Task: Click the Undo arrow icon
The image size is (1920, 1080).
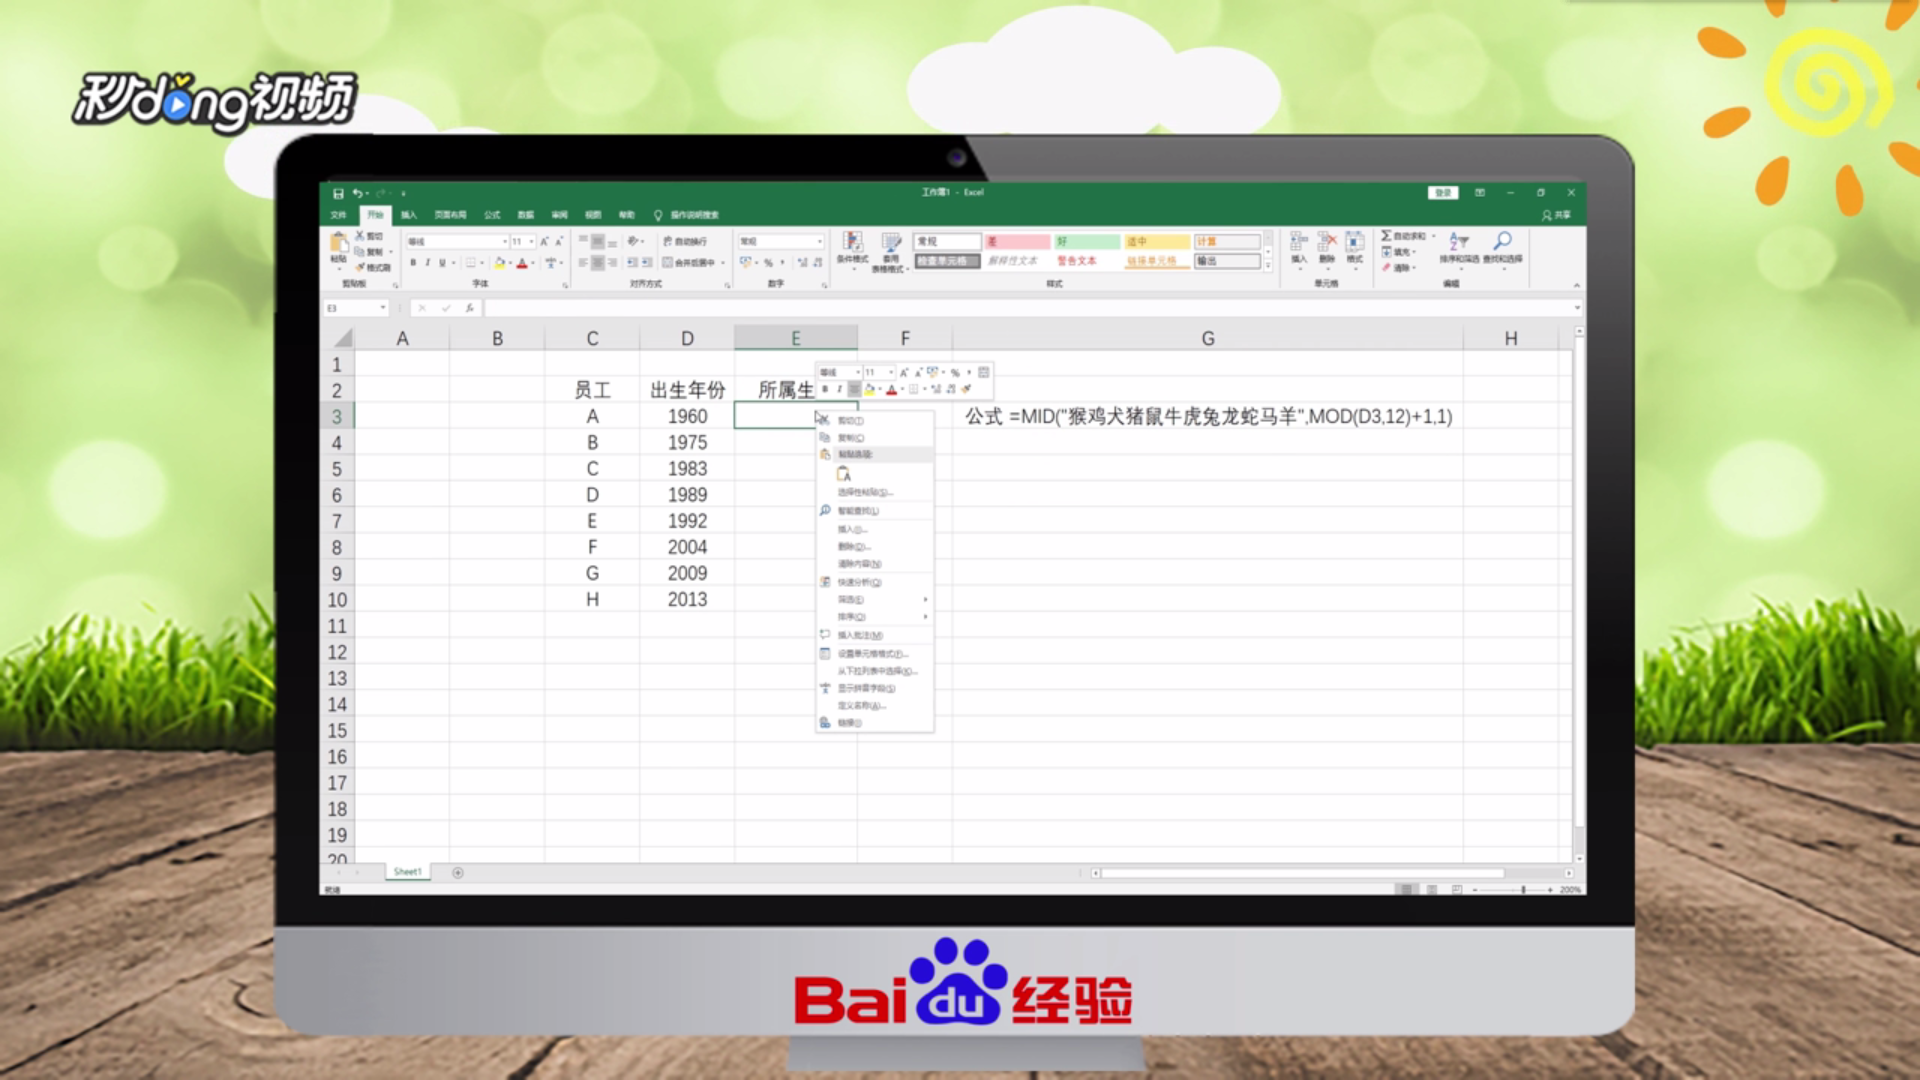Action: [357, 193]
